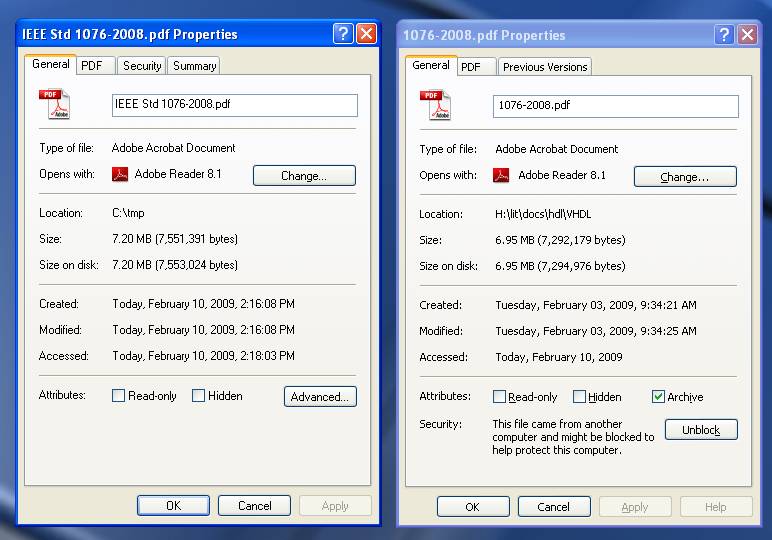Image resolution: width=772 pixels, height=540 pixels.
Task: Click the PDF file icon beside IEEE Std 1076-2008.pdf
Action: (x=54, y=105)
